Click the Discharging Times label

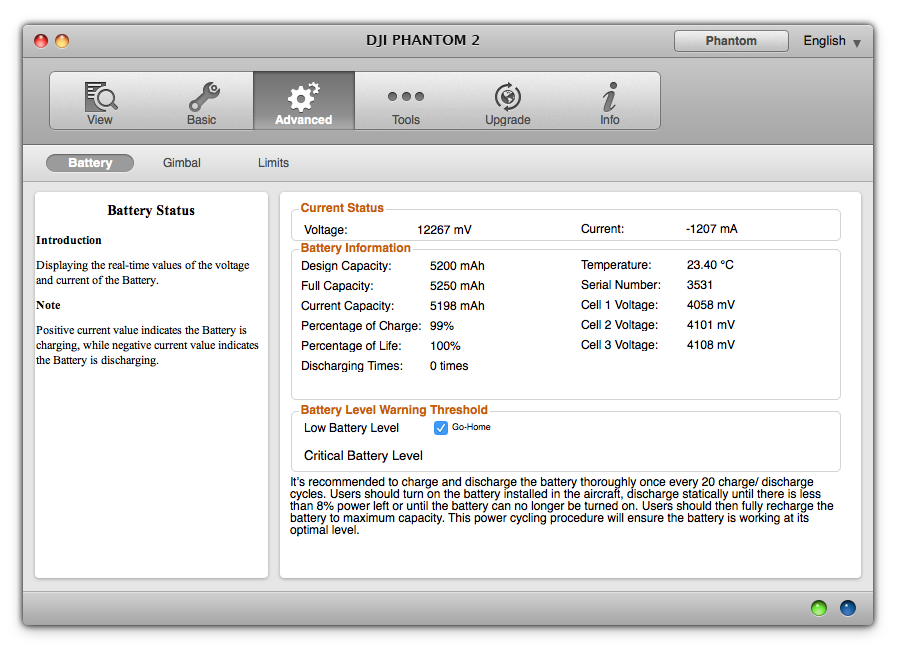pos(352,366)
